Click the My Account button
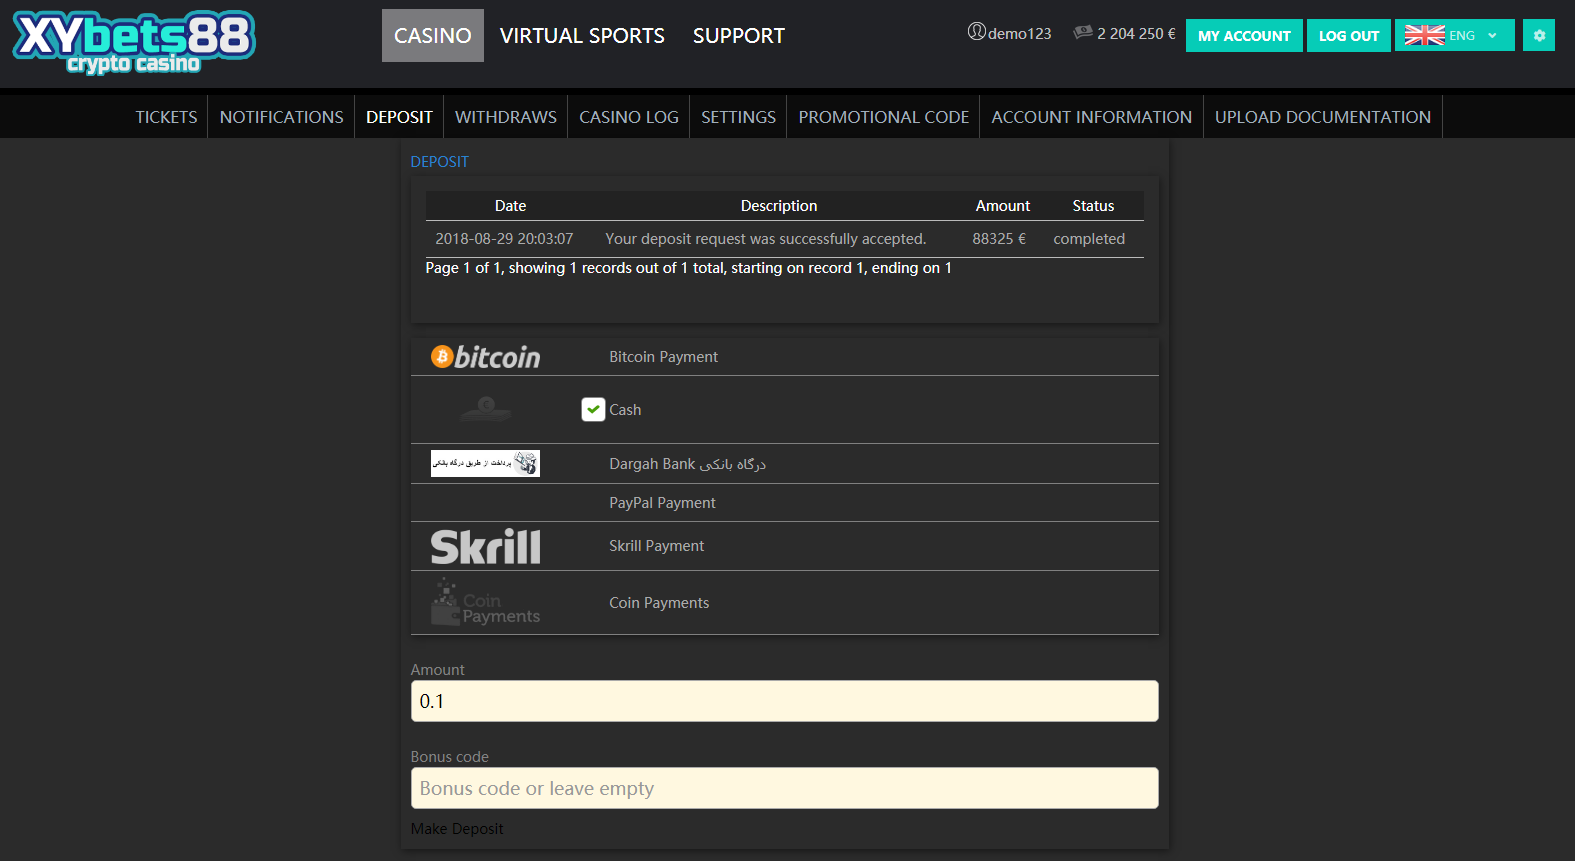Viewport: 1575px width, 861px height. point(1243,35)
